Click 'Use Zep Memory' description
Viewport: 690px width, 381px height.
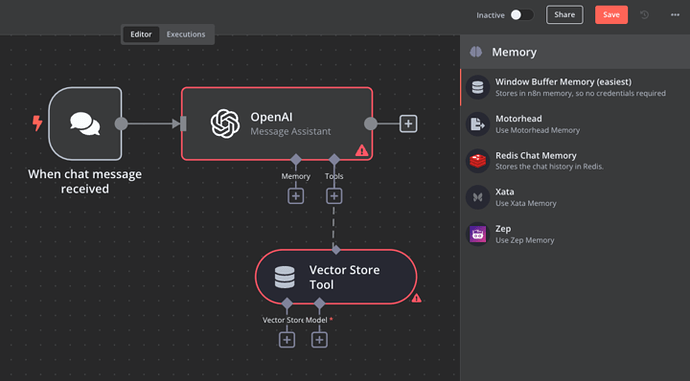(x=525, y=240)
